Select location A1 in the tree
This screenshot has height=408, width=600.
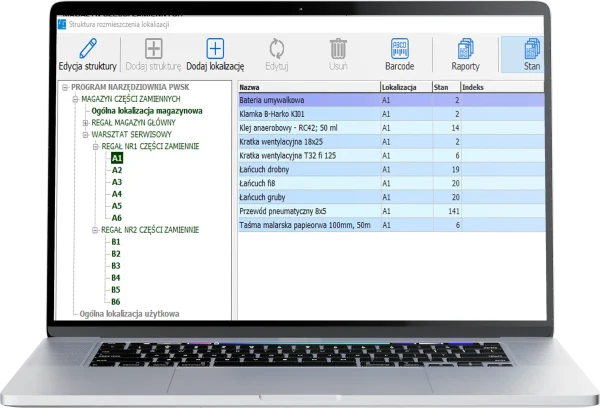pyautogui.click(x=117, y=158)
